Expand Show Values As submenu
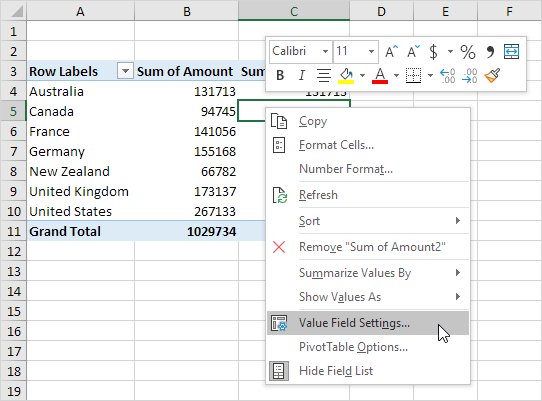 click(x=368, y=297)
